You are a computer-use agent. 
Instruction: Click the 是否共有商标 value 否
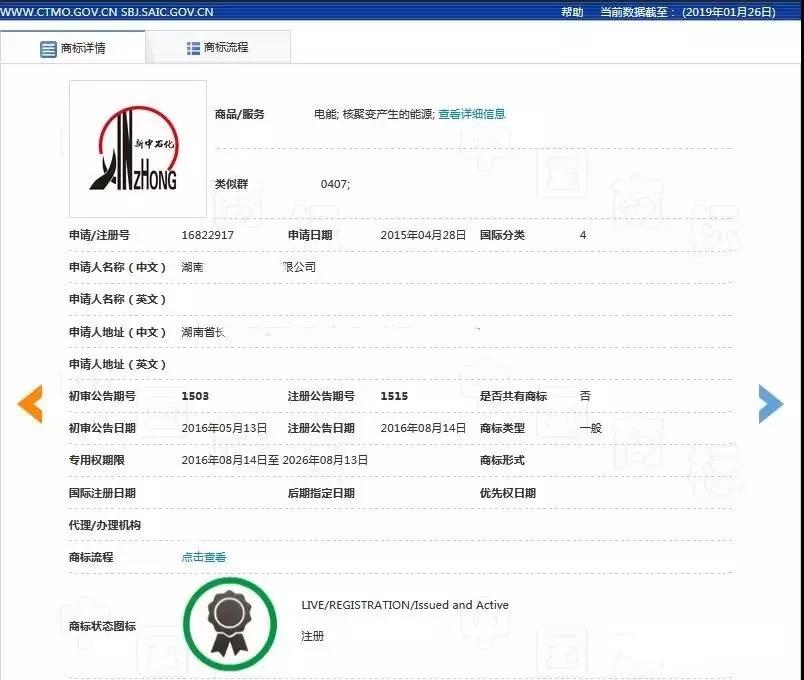pos(585,396)
